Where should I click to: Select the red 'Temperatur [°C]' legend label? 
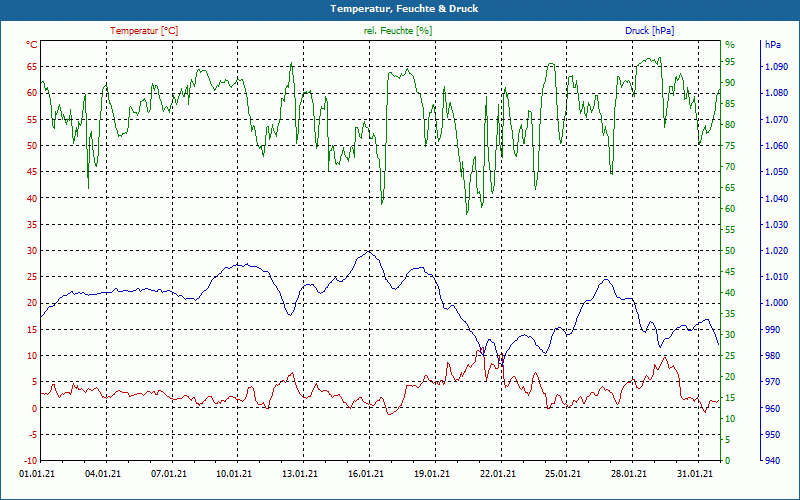[x=144, y=31]
